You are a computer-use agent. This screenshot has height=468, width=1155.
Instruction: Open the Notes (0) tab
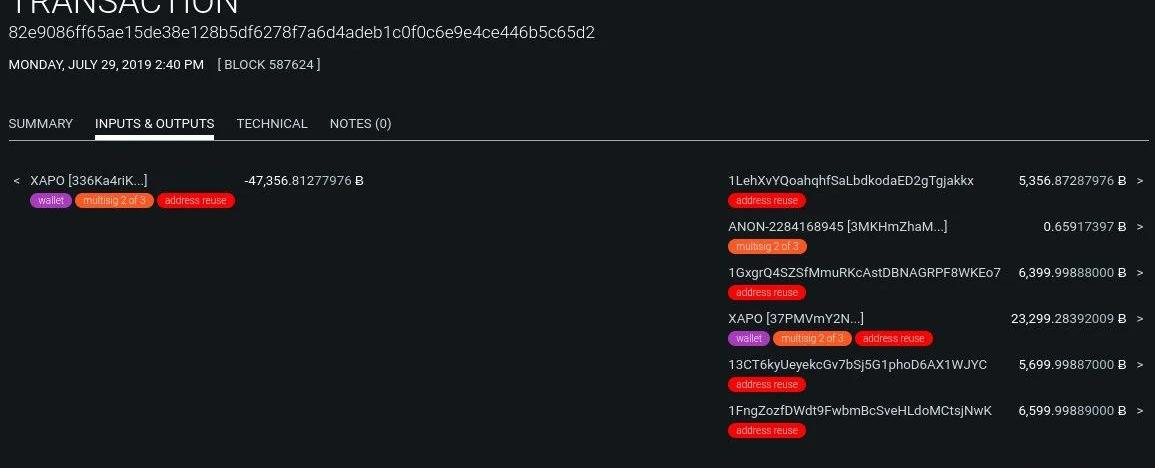[x=360, y=124]
